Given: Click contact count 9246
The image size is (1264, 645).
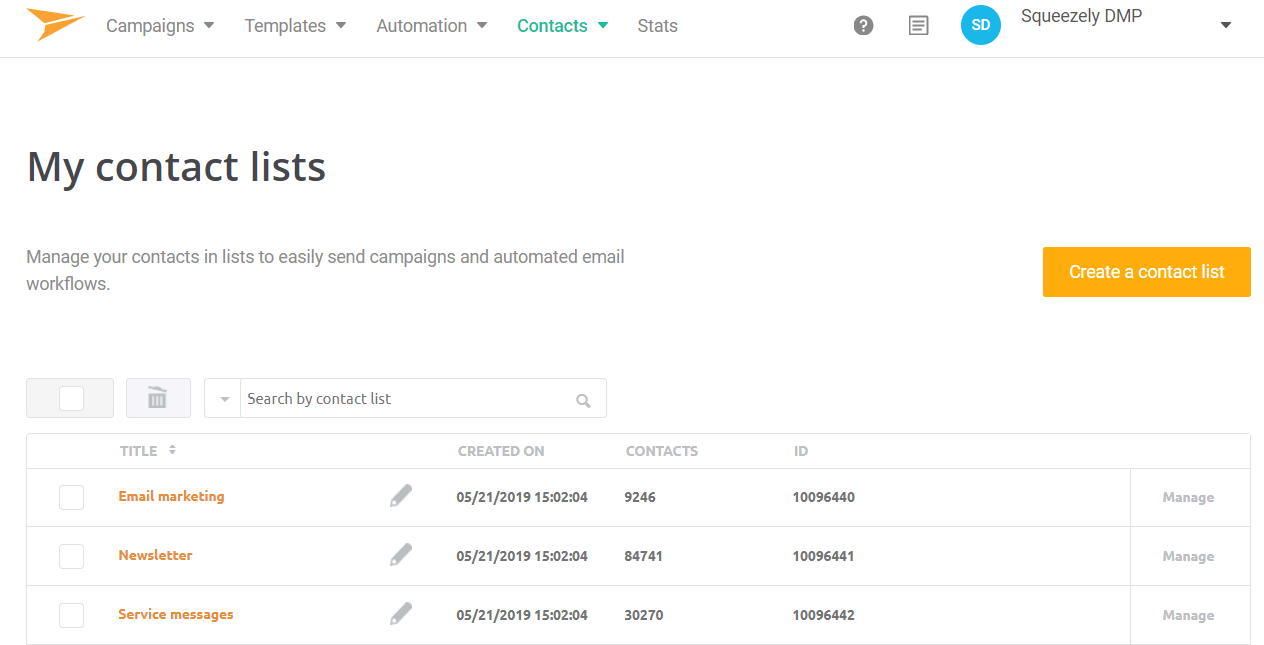Looking at the screenshot, I should [640, 497].
